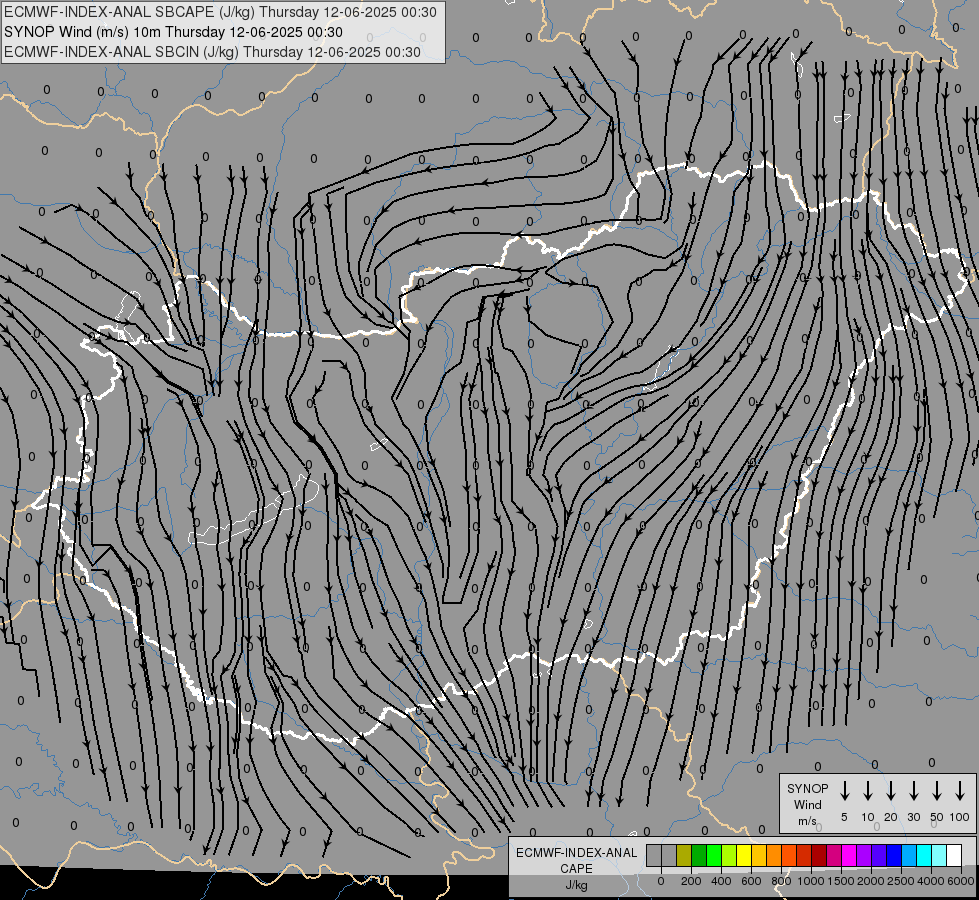This screenshot has width=979, height=900.
Task: Click the '2000' tick label on CAPE scale
Action: pos(870,881)
